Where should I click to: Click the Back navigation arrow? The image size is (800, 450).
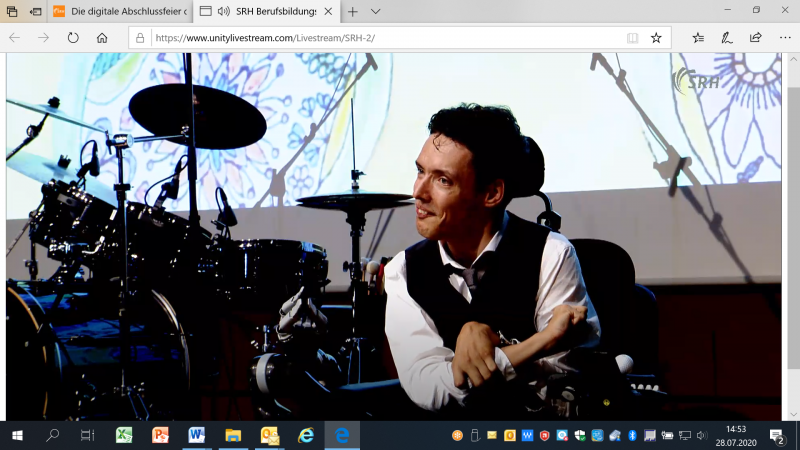coord(14,37)
